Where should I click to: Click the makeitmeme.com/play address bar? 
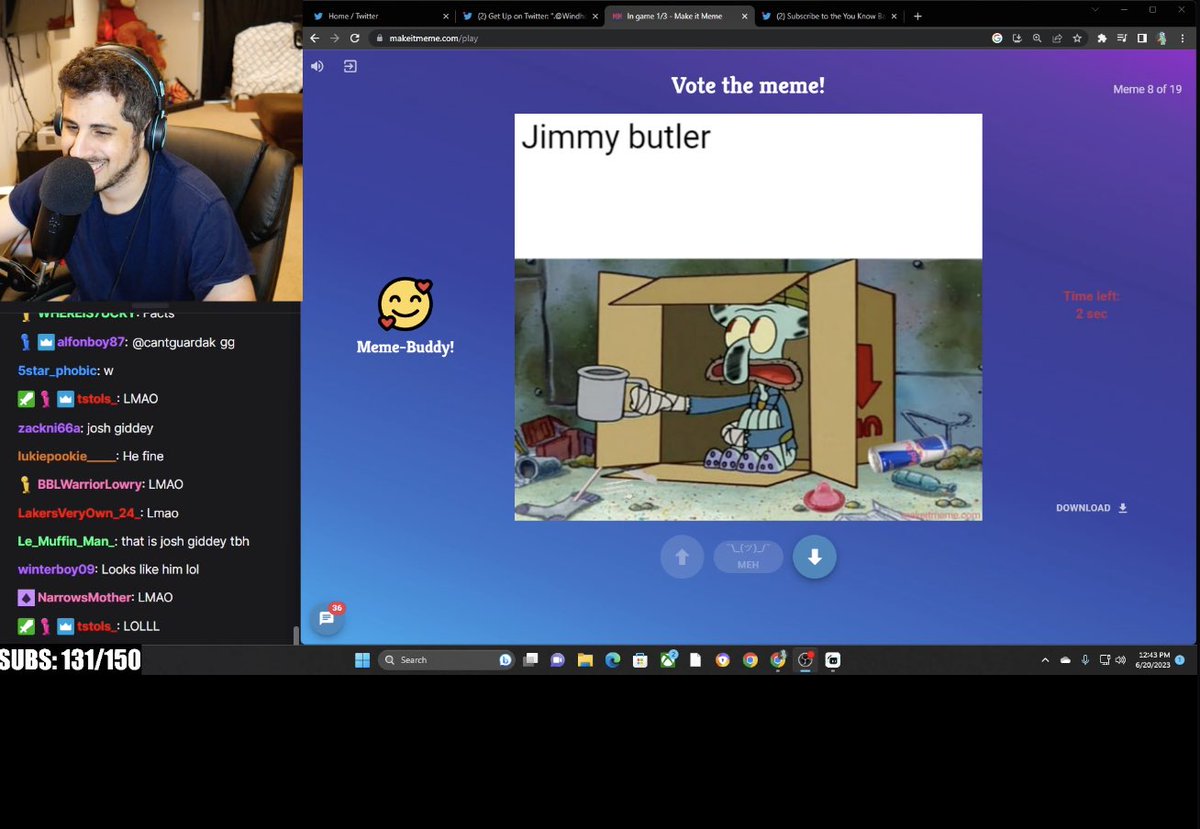pos(680,38)
